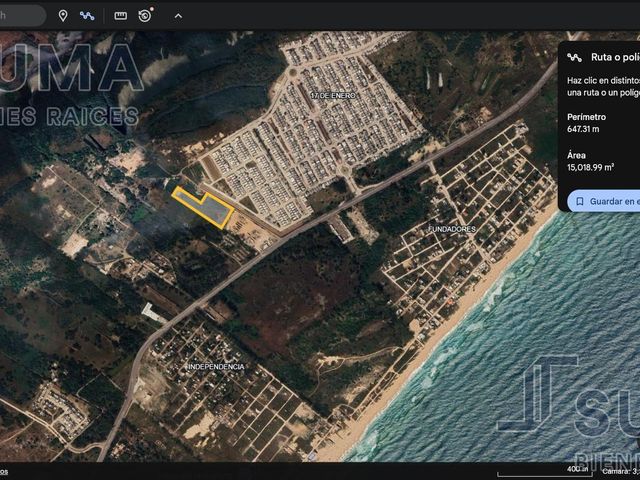
Task: Click the yellow outlined polygon on map
Action: [x=203, y=207]
